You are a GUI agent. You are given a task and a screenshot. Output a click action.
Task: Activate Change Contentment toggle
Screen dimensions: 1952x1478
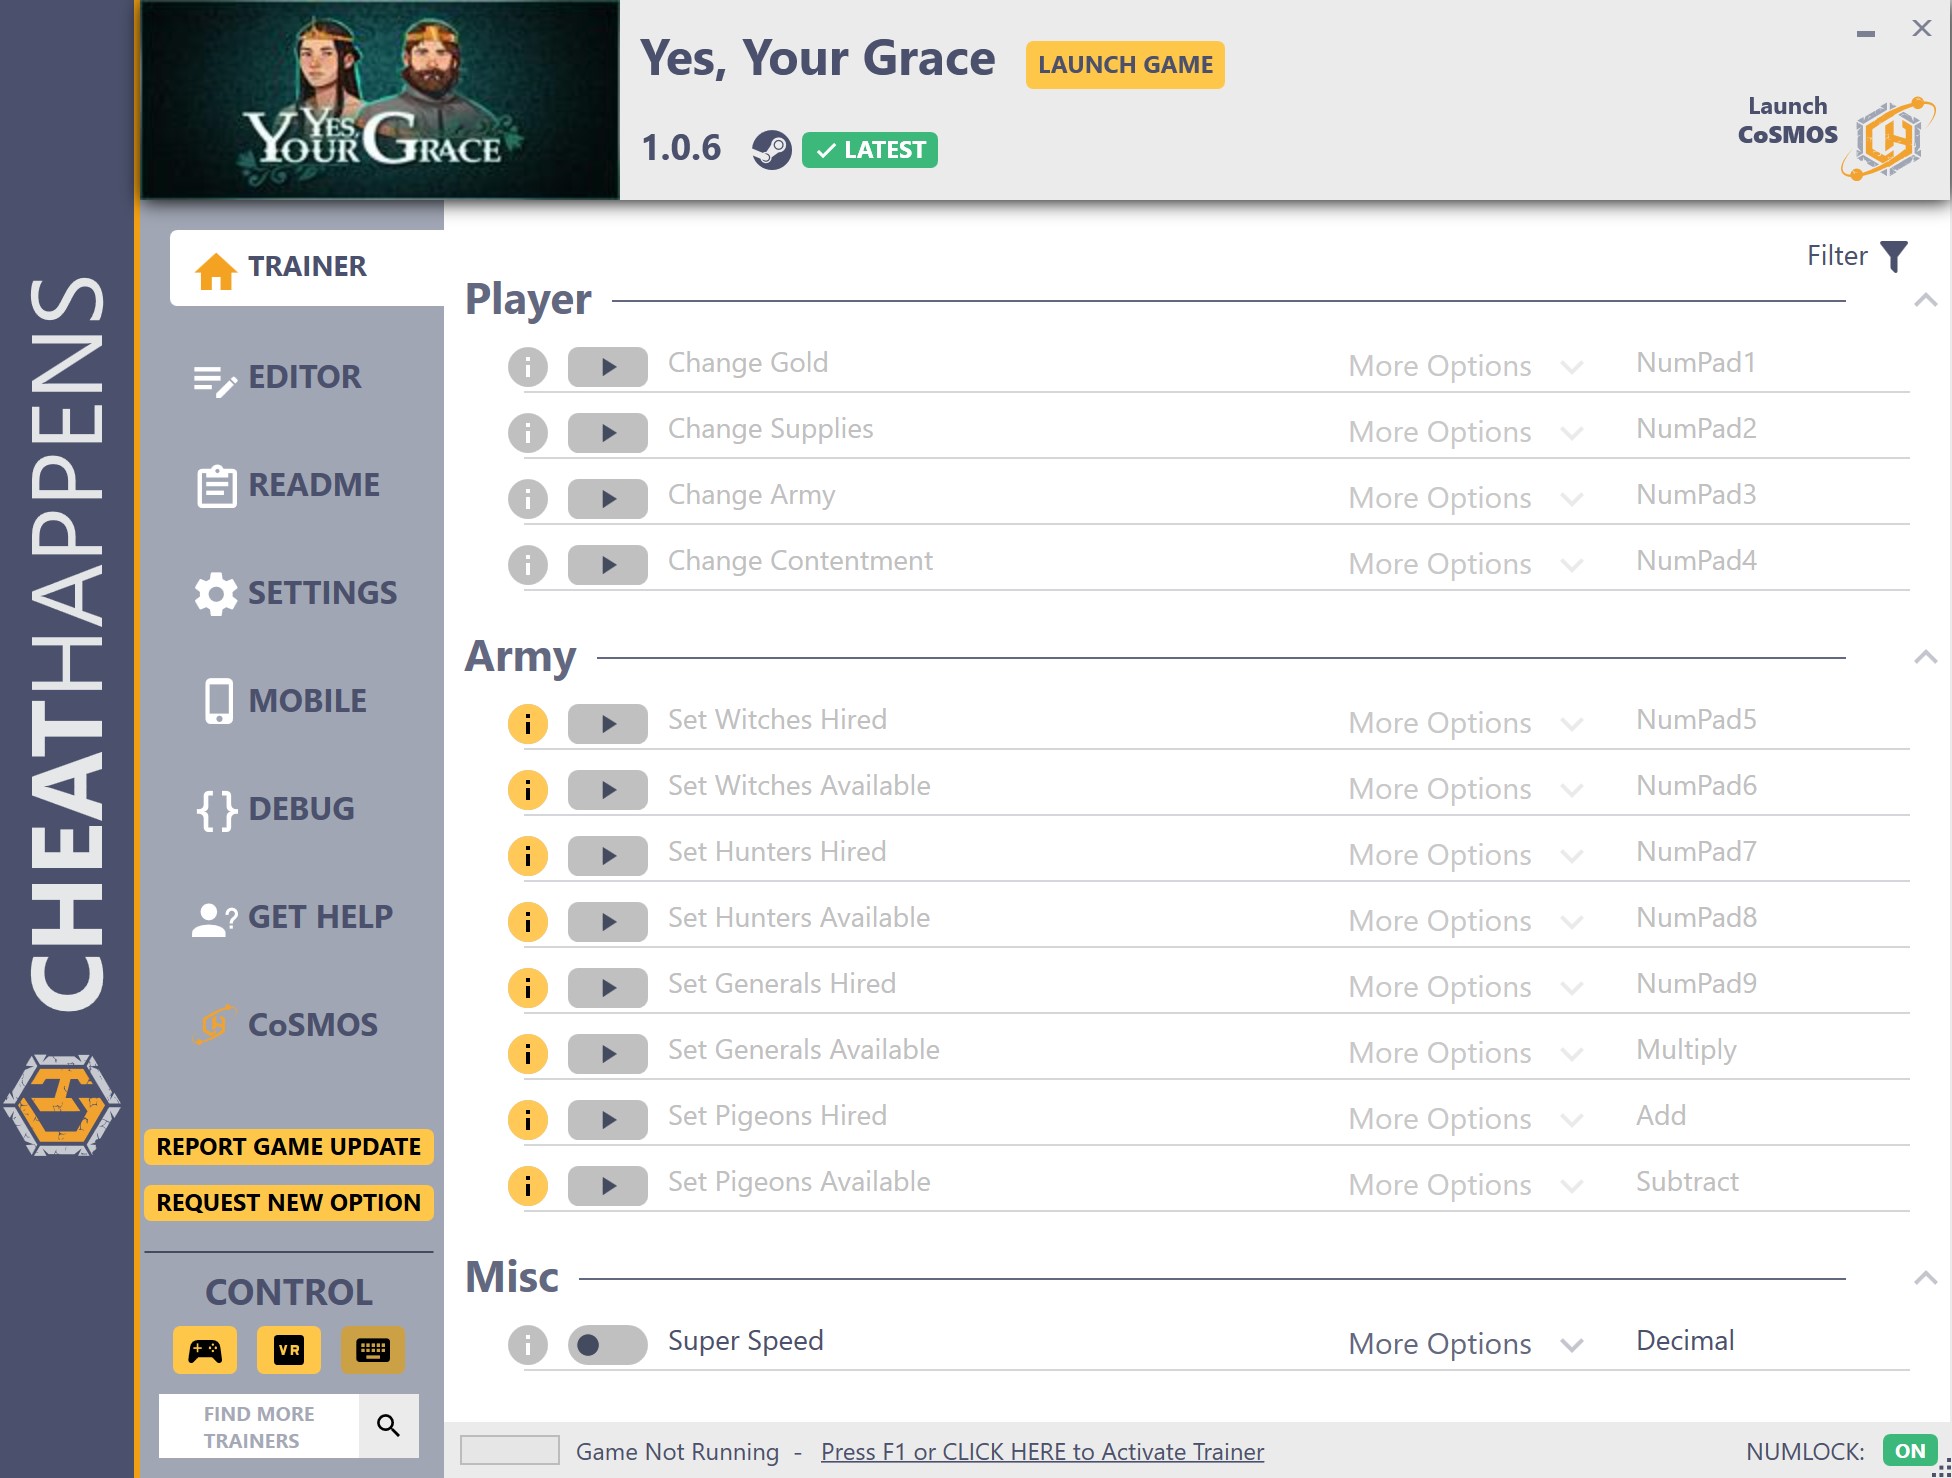point(609,564)
